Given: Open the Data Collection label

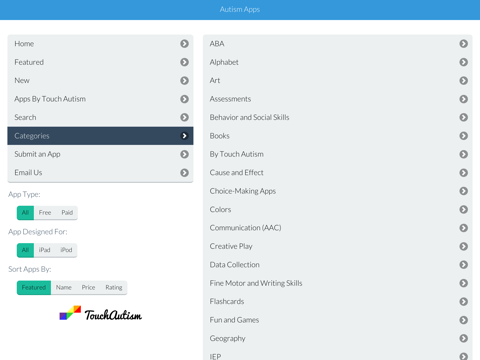Looking at the screenshot, I should pos(235,265).
